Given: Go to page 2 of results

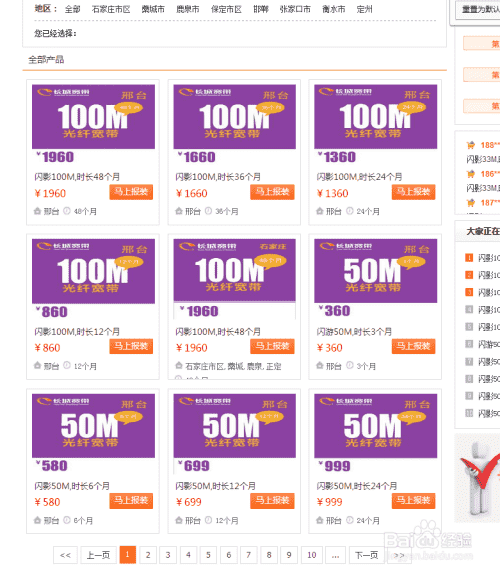Looking at the screenshot, I should coord(148,555).
